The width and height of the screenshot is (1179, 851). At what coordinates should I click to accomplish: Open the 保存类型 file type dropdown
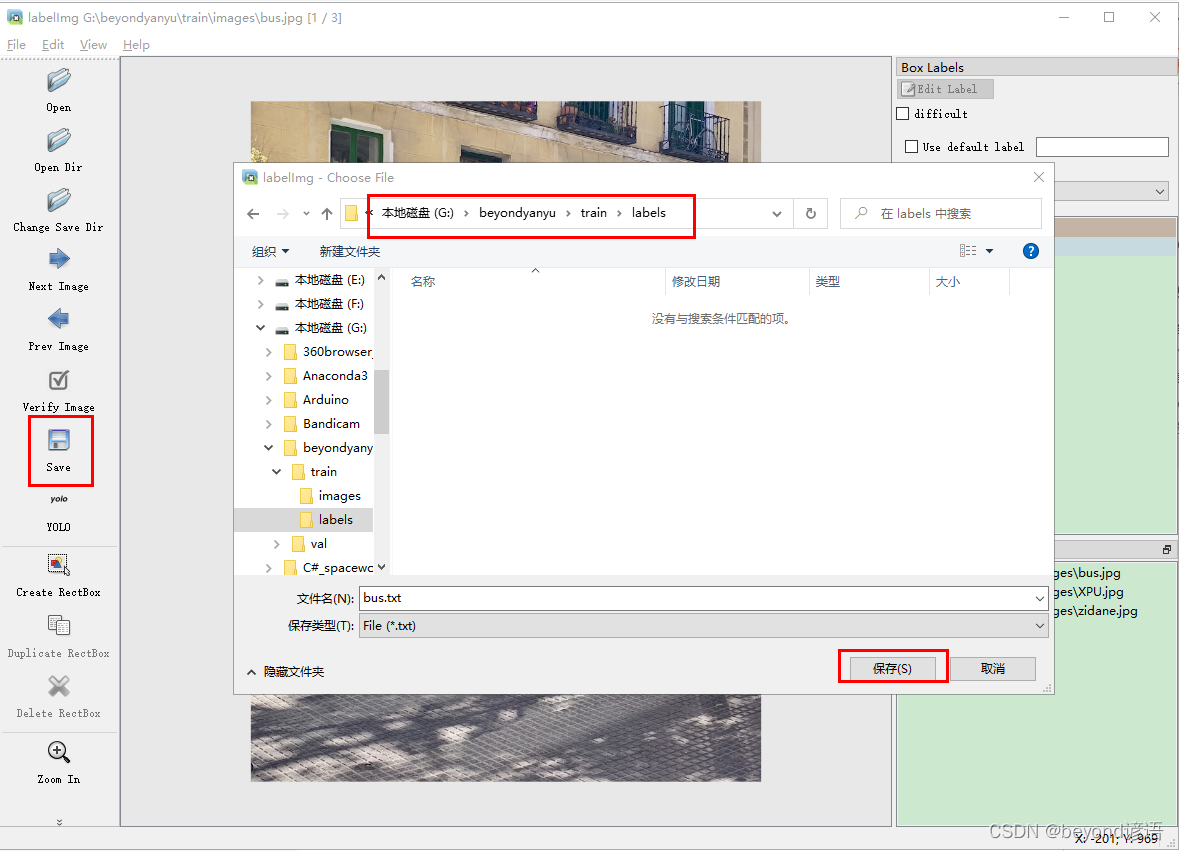(x=704, y=625)
